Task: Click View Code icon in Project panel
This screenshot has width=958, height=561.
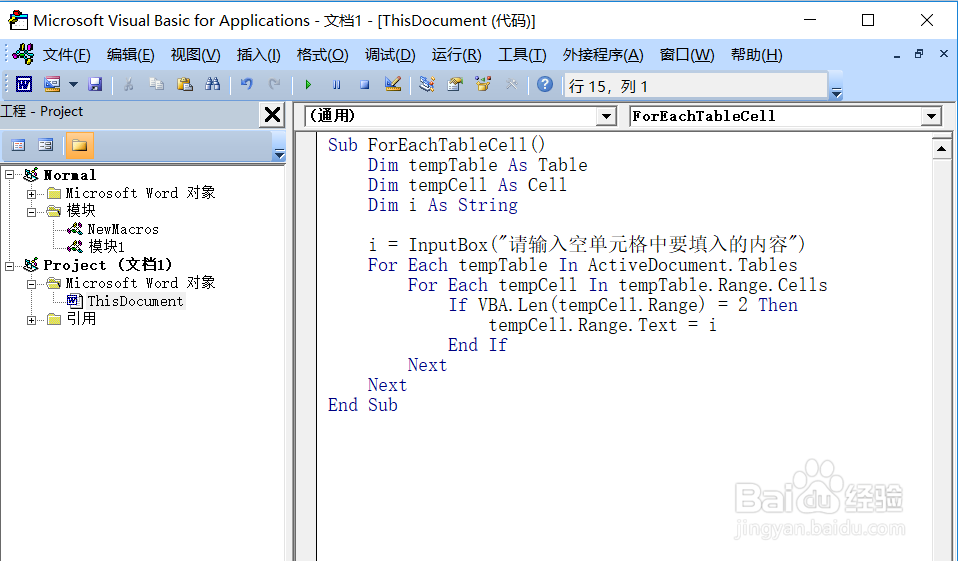Action: (18, 145)
